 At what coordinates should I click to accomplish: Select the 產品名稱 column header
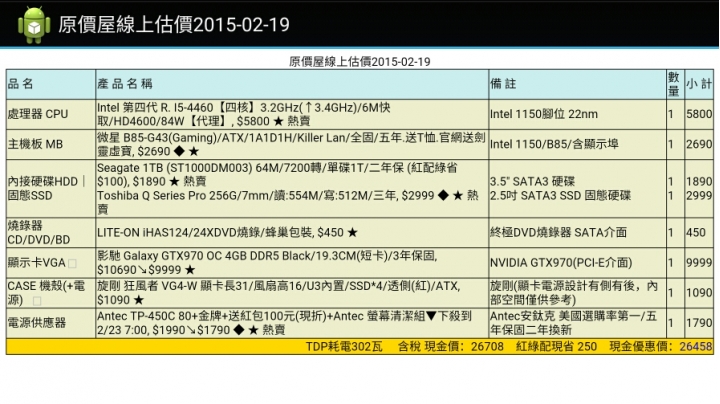point(125,84)
